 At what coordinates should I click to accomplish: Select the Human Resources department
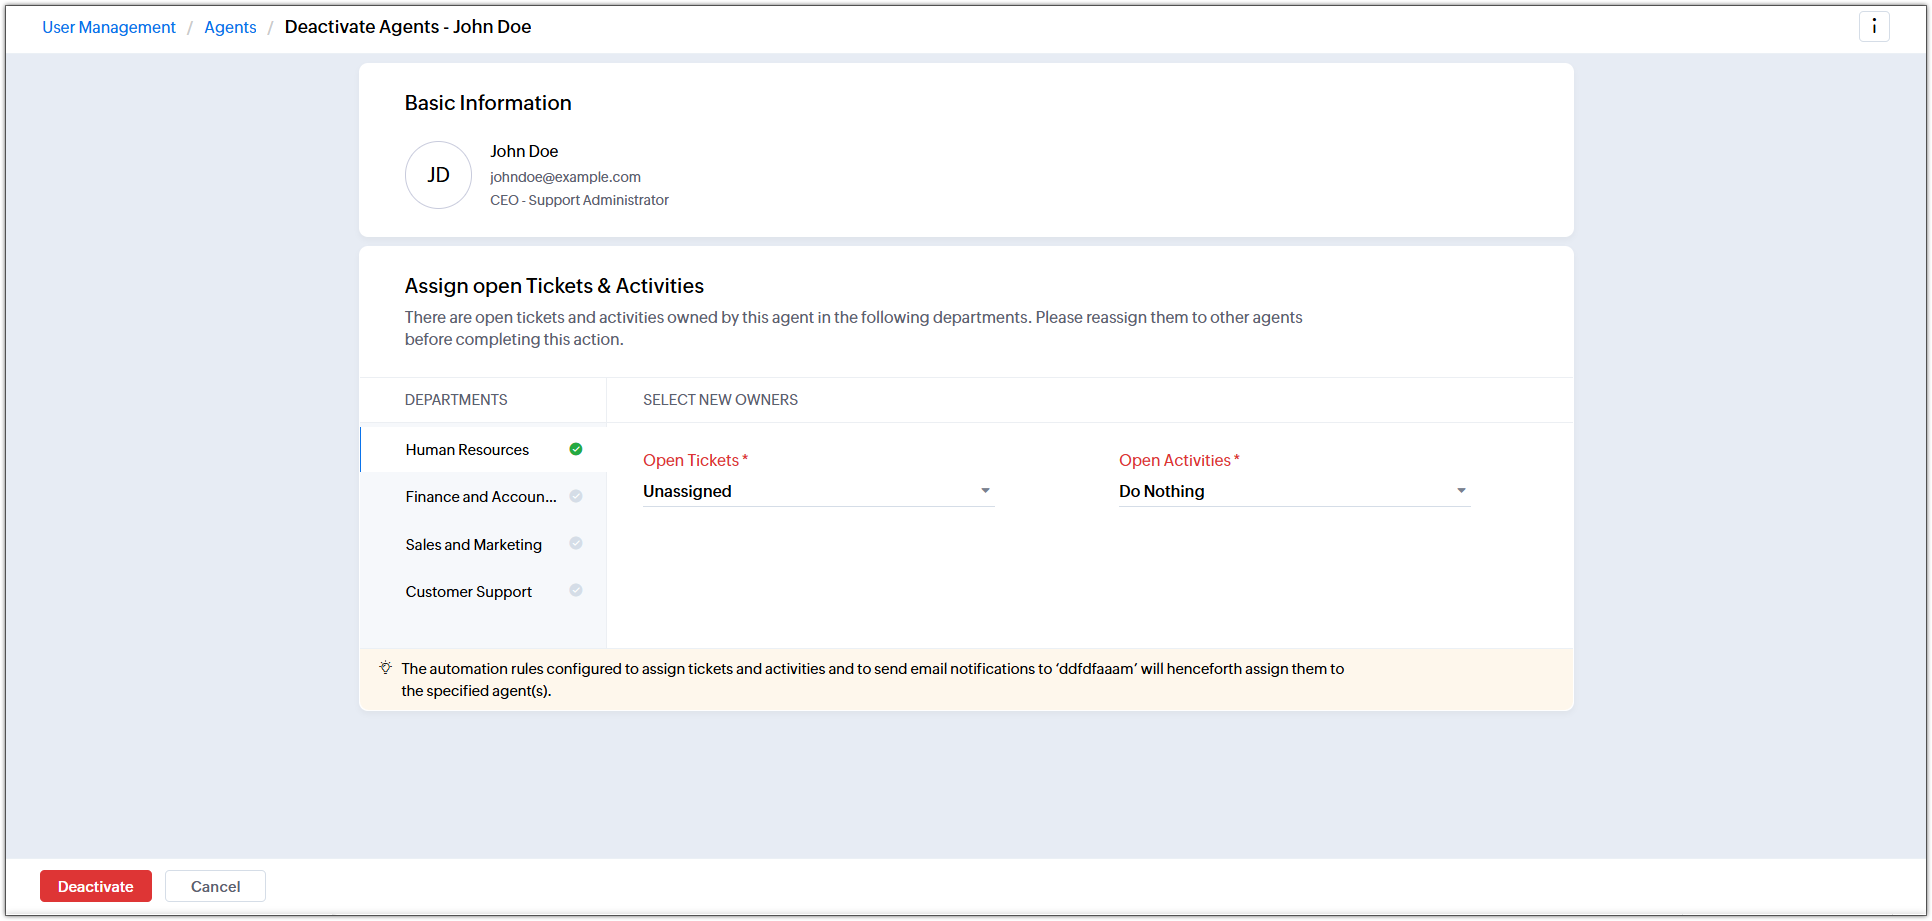click(483, 450)
